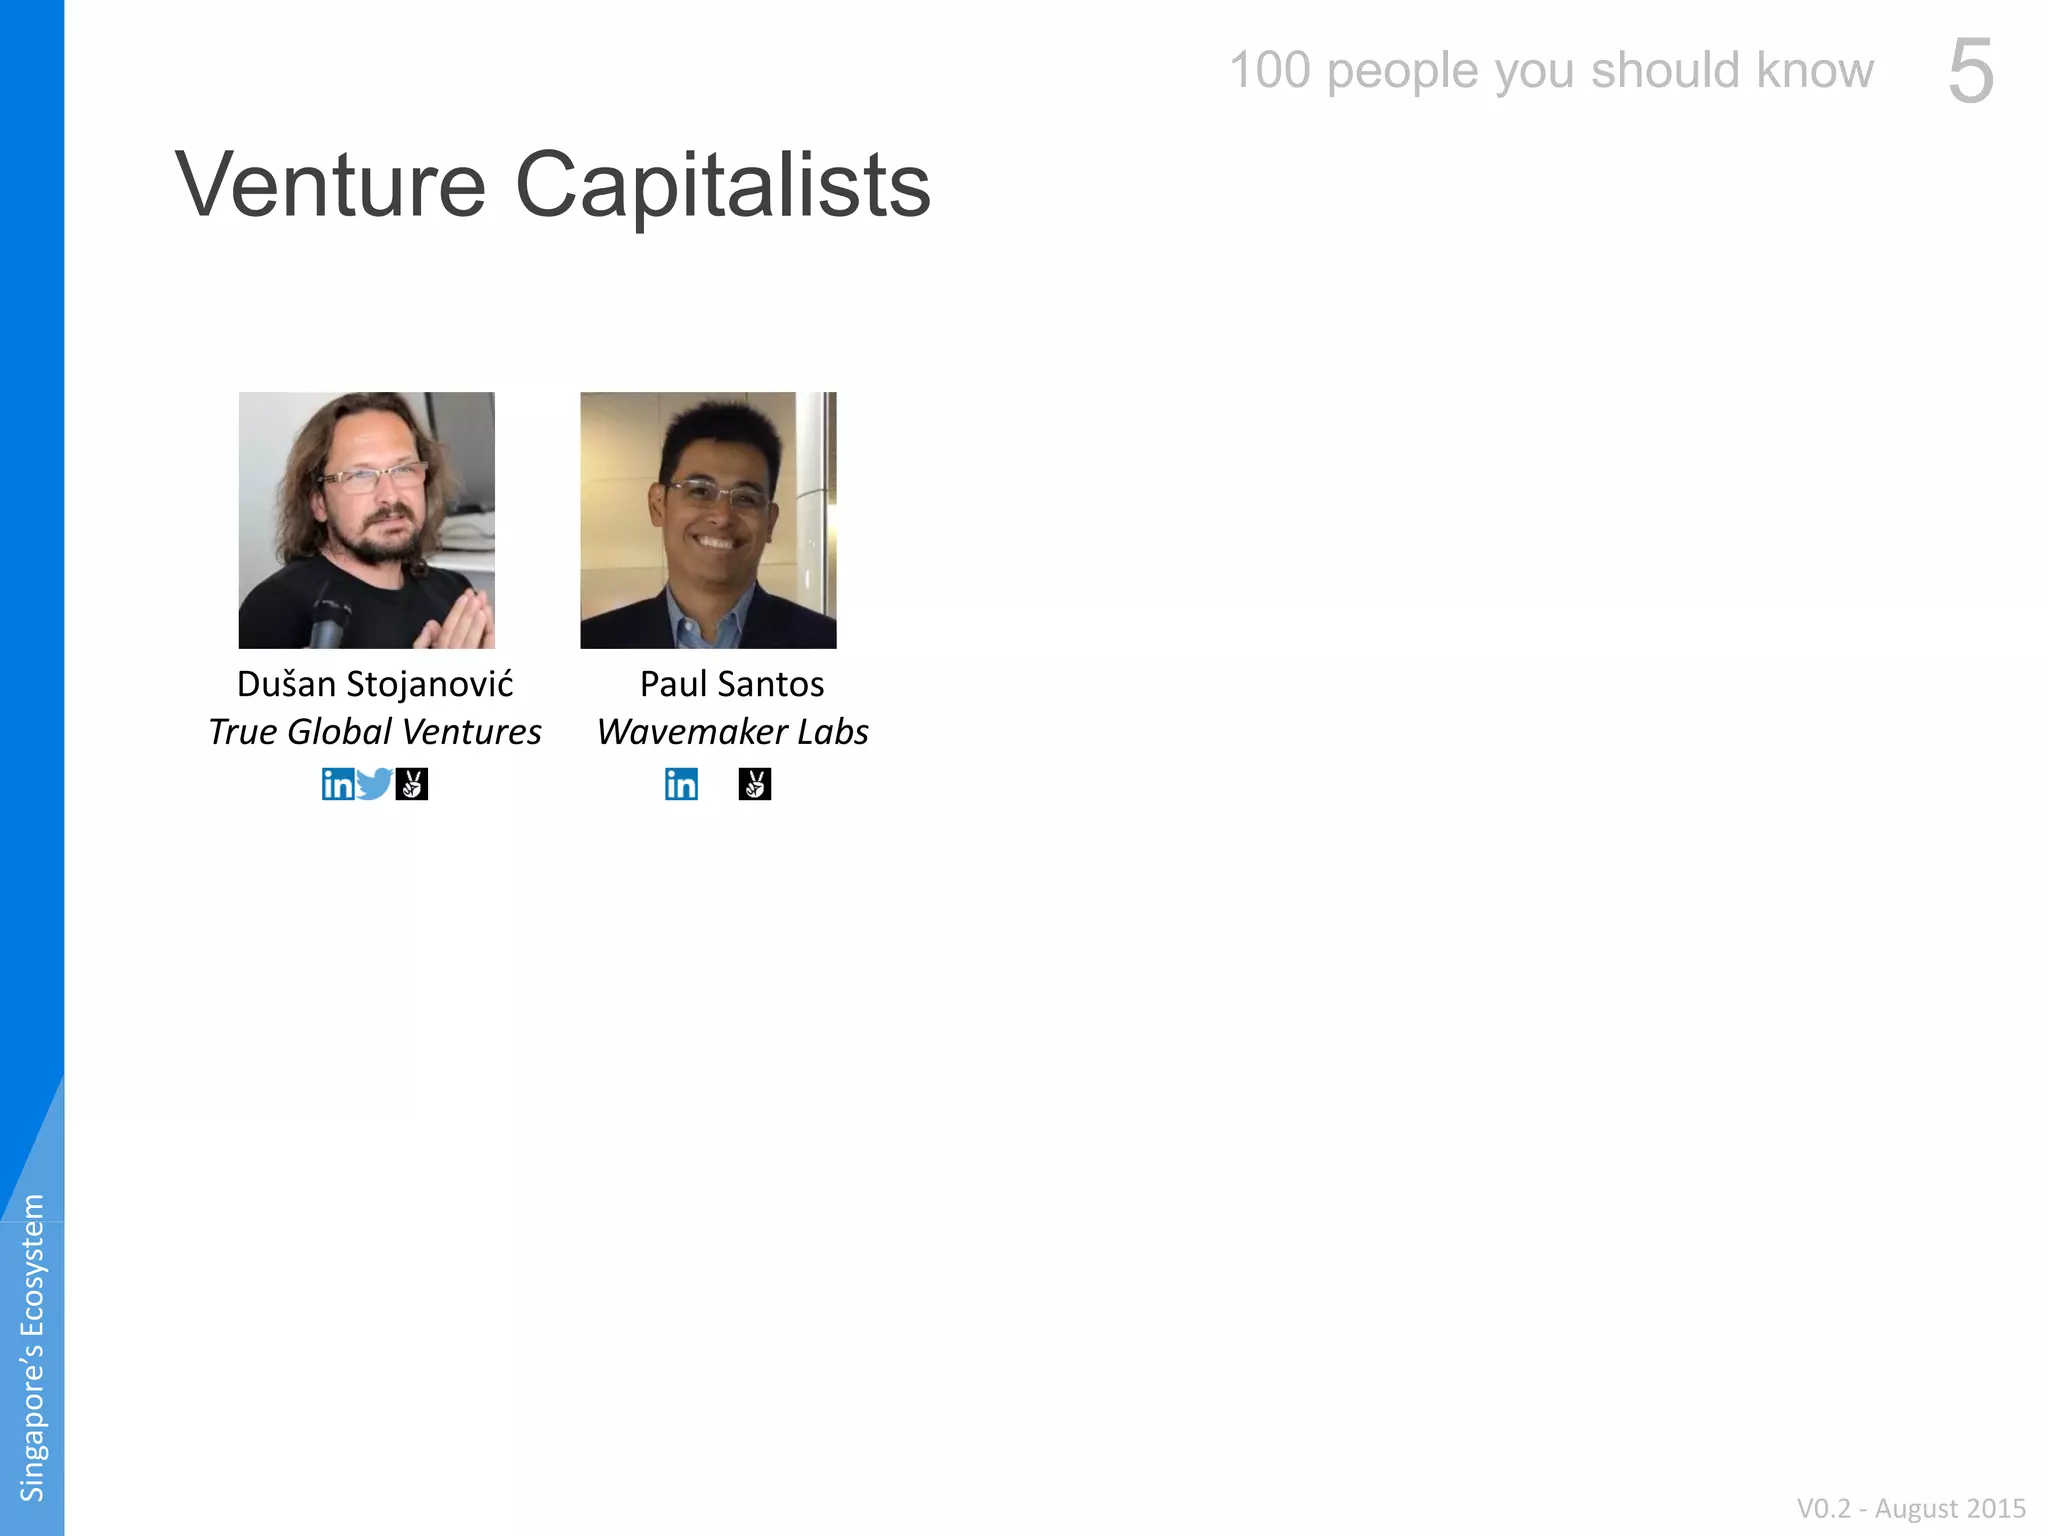Screen dimensions: 2048x1536
Task: Open Paul Santos's AngelList icon
Action: pos(755,784)
